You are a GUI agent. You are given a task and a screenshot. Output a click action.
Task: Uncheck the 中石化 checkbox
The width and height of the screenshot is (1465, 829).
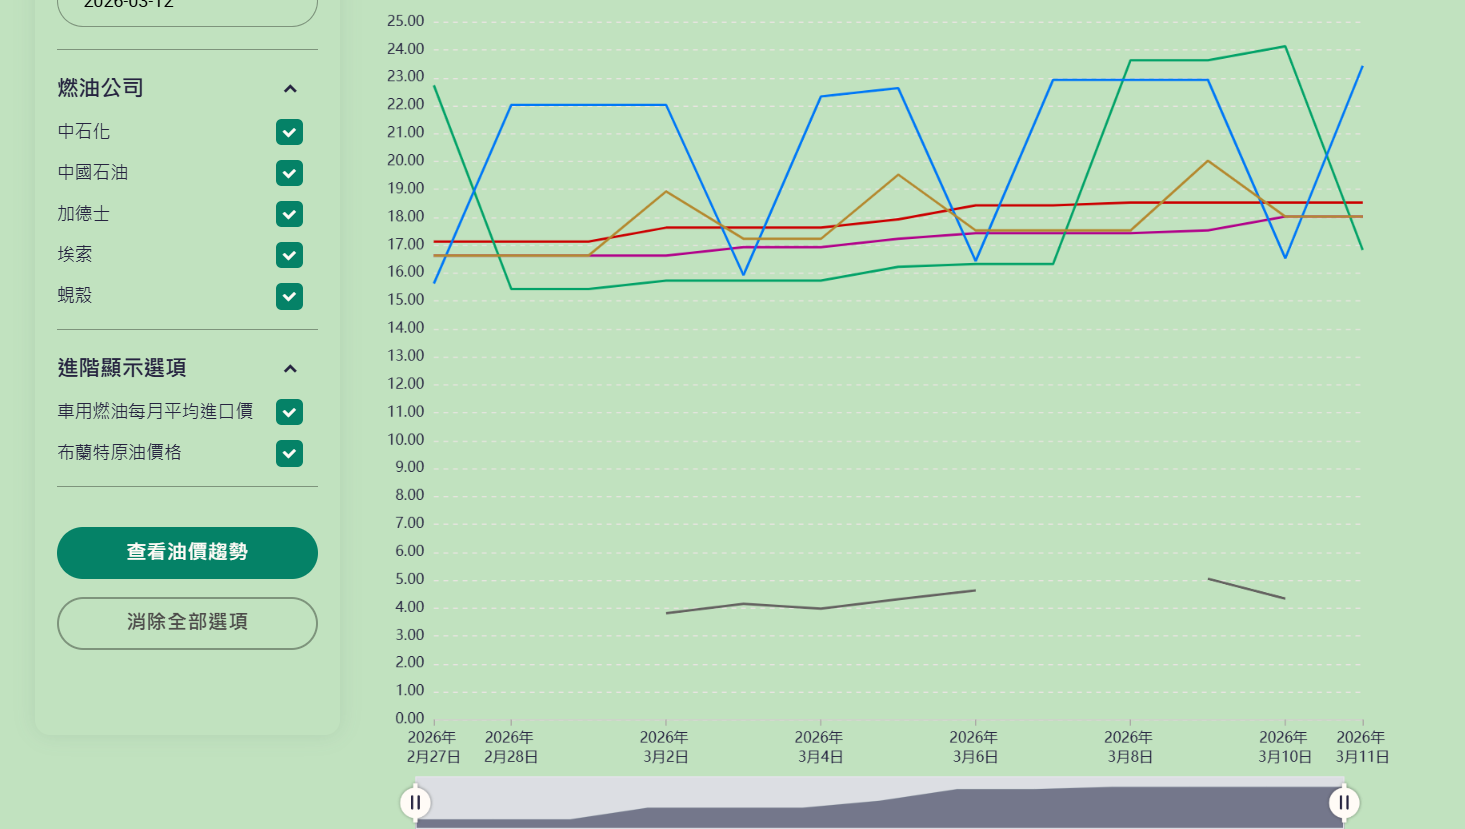tap(289, 132)
